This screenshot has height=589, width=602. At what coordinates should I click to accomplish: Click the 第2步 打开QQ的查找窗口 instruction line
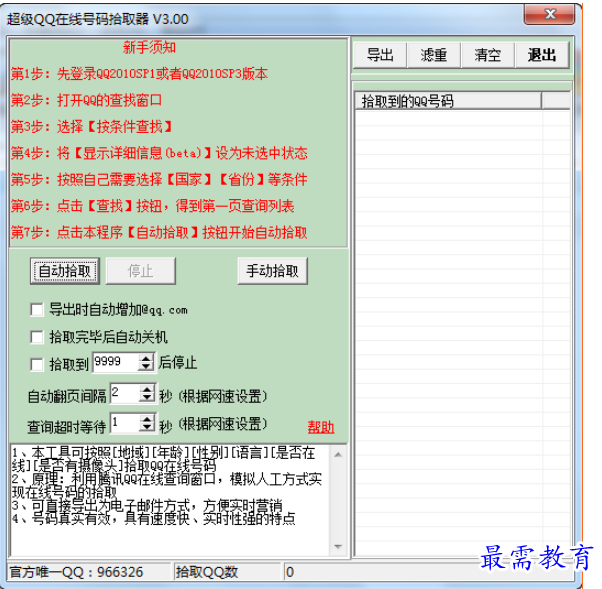[x=86, y=100]
